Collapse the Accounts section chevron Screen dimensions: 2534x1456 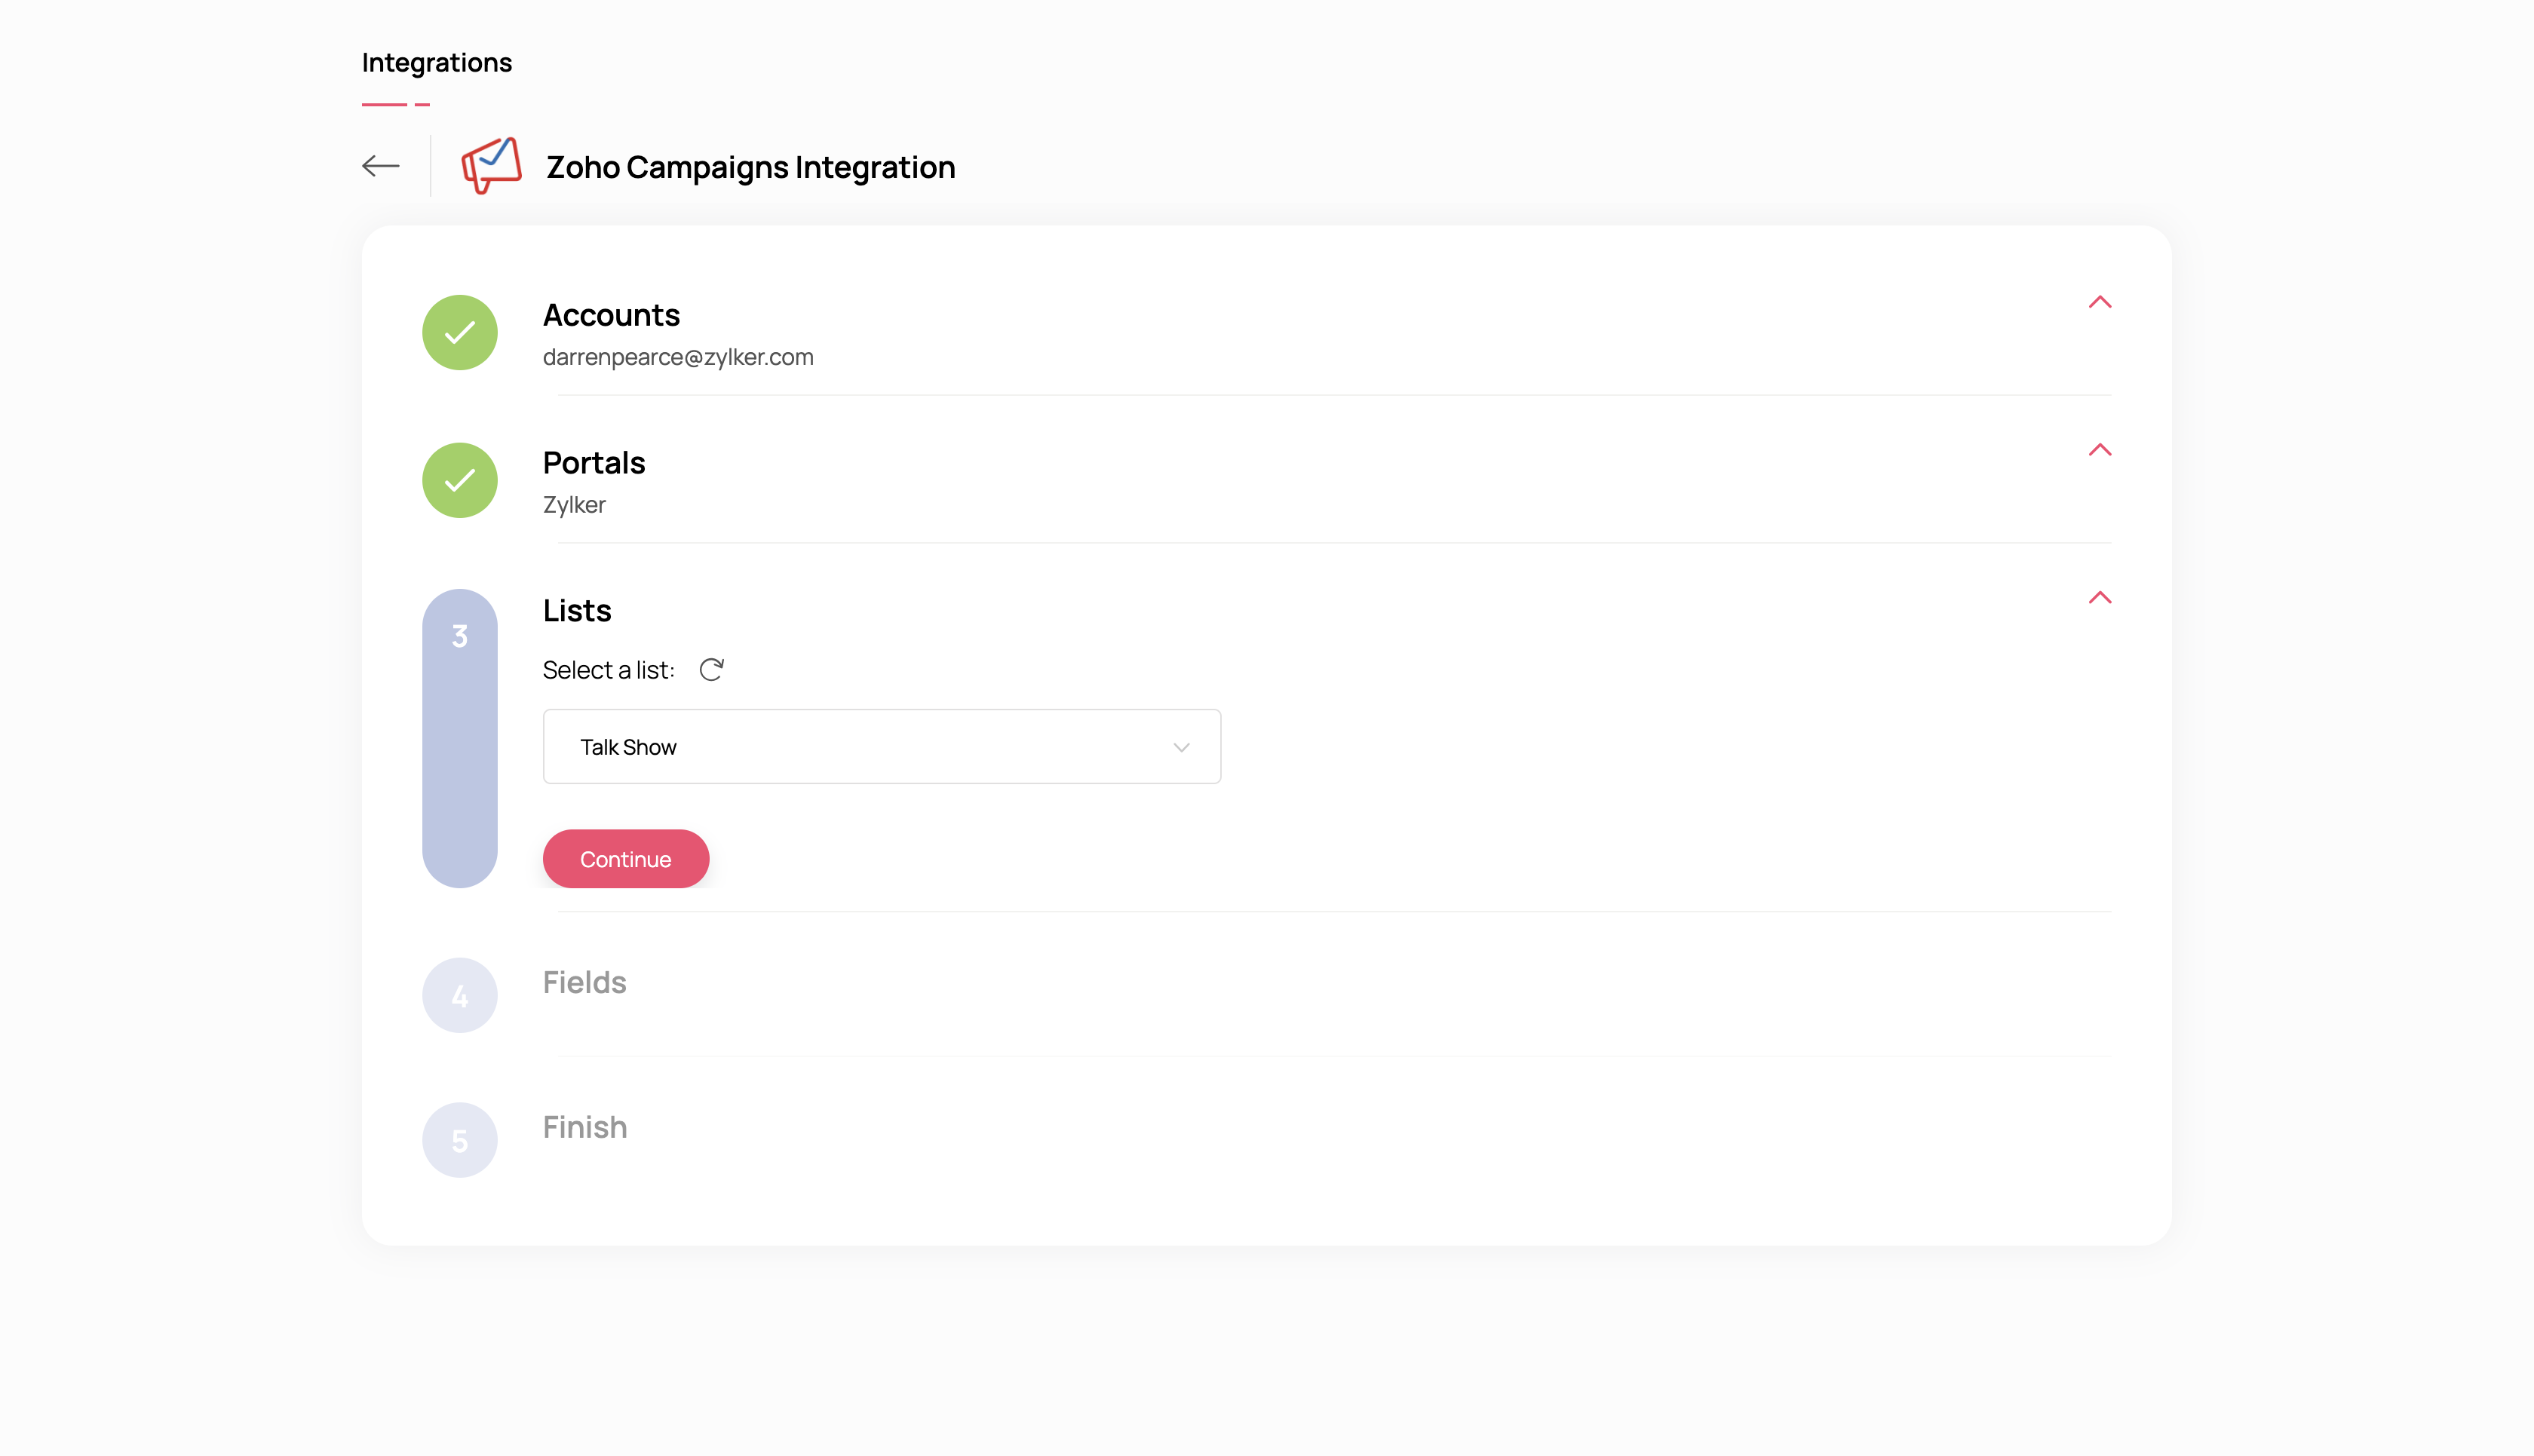2100,302
